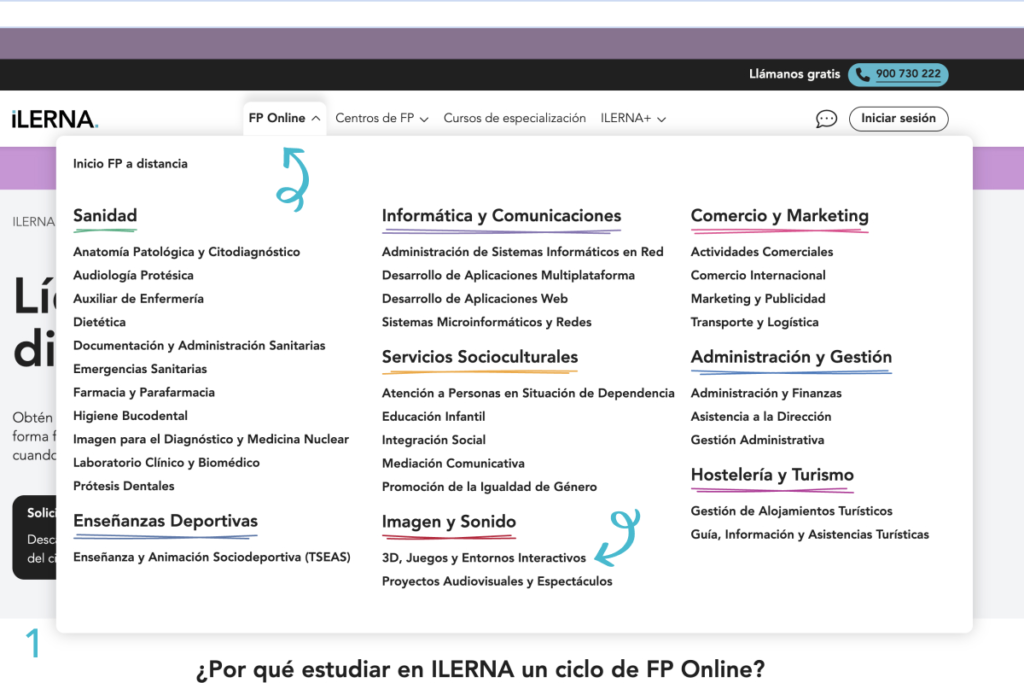Image resolution: width=1024 pixels, height=683 pixels.
Task: Open Cursos de especialización
Action: click(515, 118)
